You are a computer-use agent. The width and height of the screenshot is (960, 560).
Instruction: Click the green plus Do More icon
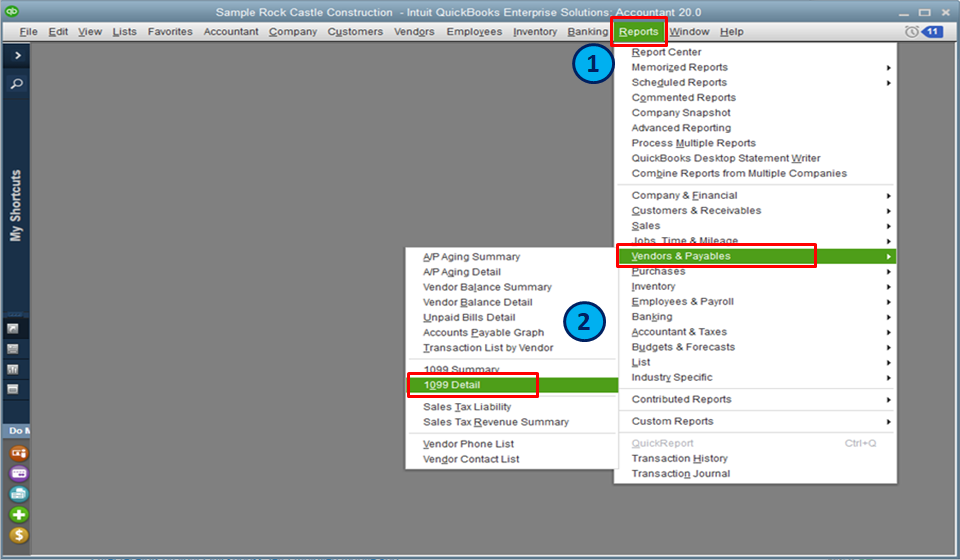[19, 515]
